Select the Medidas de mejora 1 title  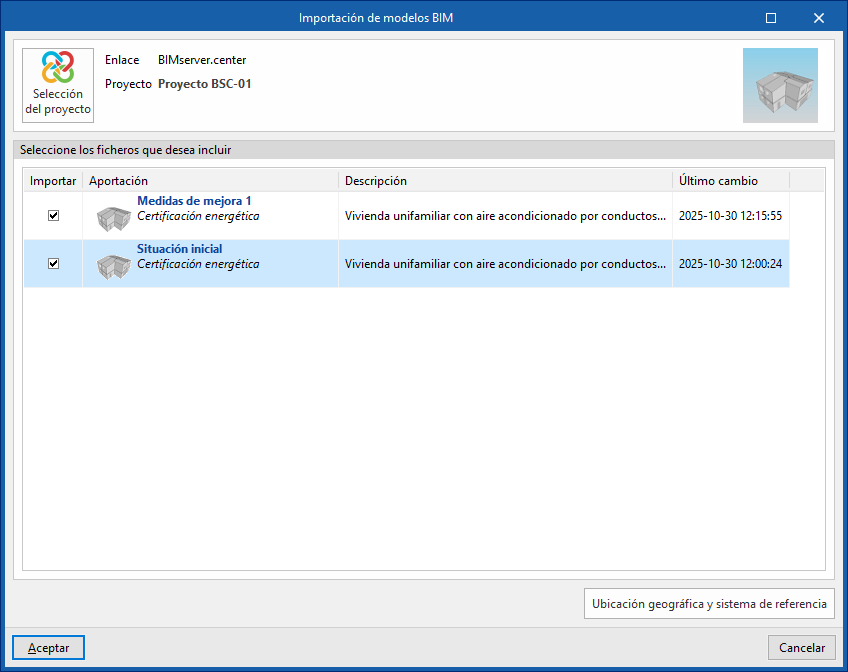point(194,201)
